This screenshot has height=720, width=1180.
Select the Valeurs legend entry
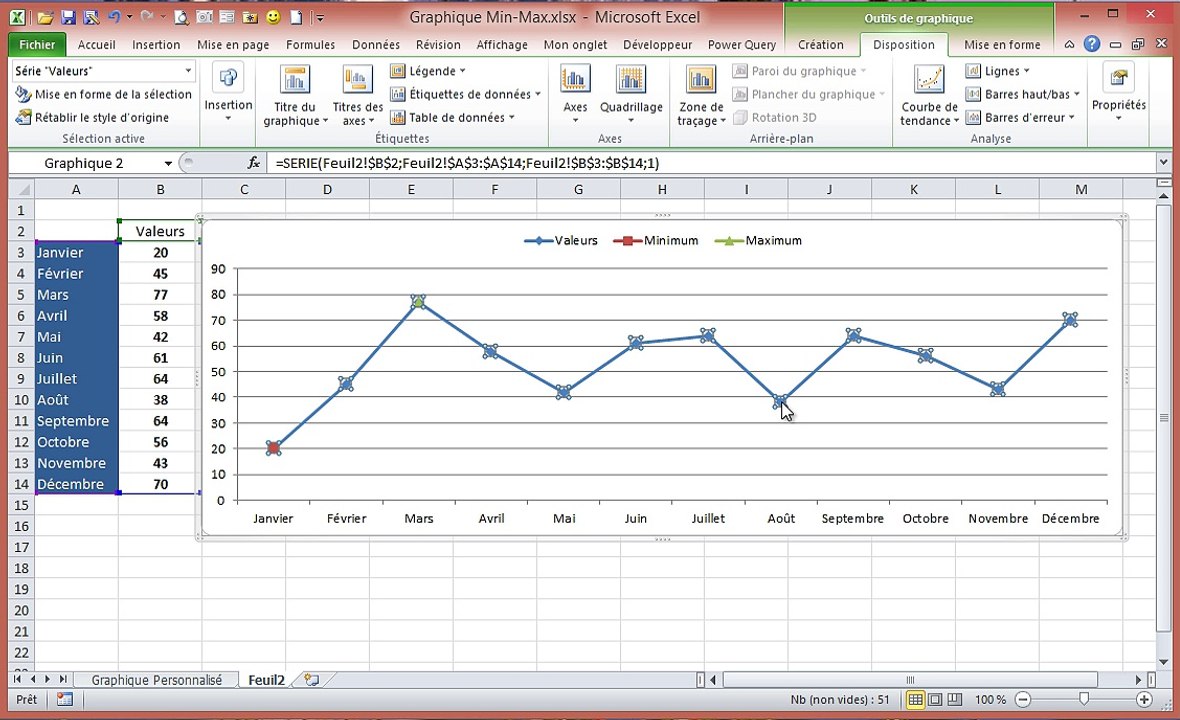(x=561, y=241)
